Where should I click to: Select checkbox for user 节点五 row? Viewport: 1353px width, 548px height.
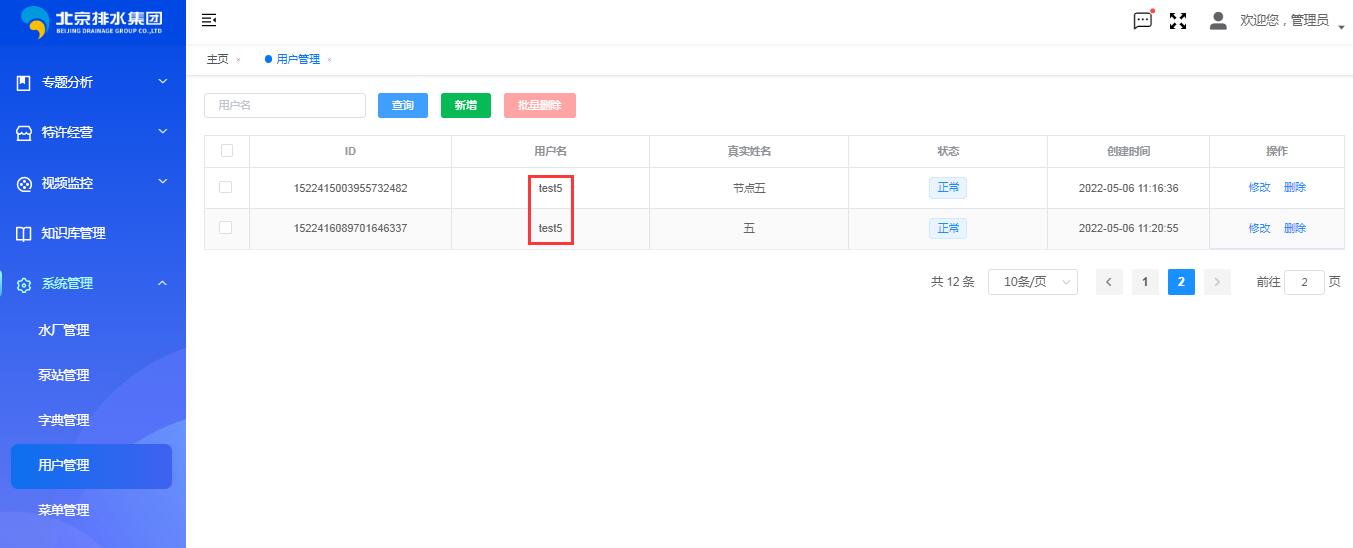tap(226, 187)
